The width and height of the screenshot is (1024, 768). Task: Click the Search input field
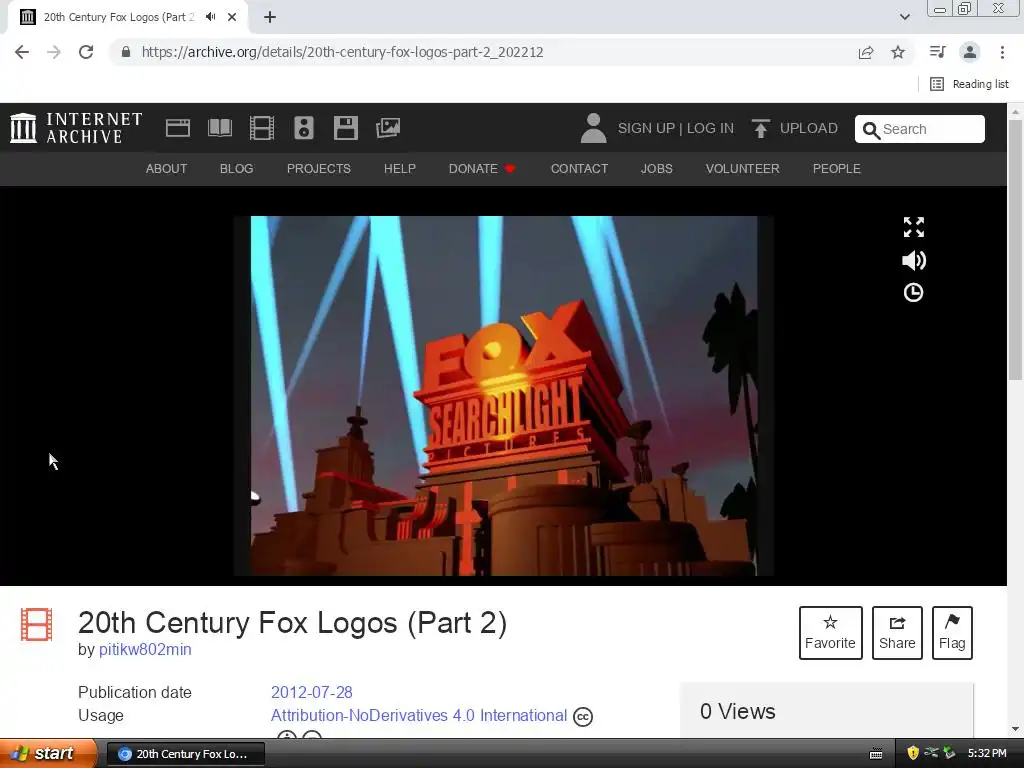tap(920, 129)
